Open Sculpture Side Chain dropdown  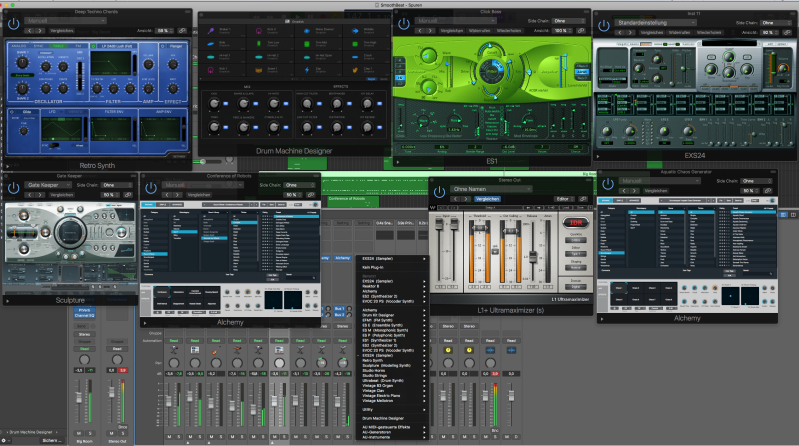coord(118,185)
